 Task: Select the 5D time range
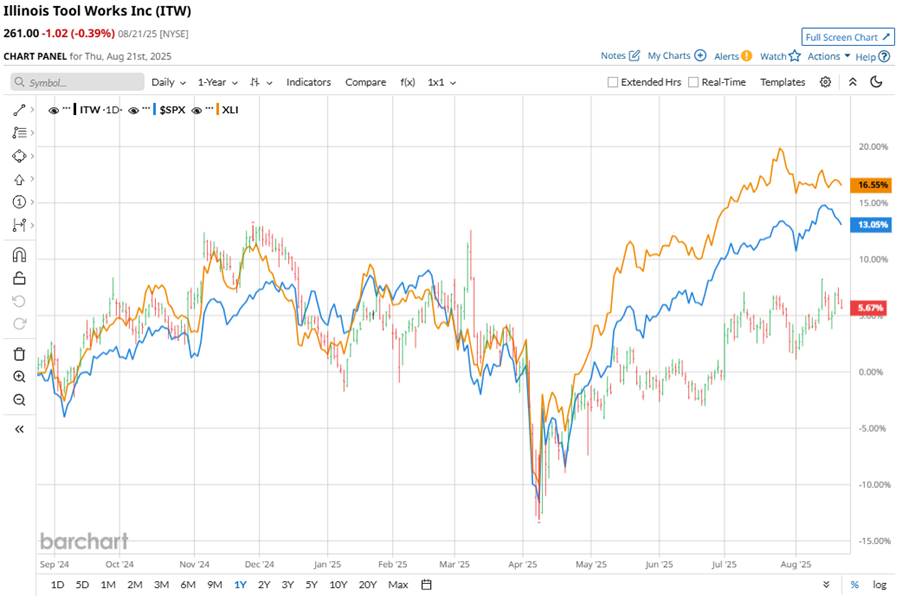pyautogui.click(x=82, y=585)
